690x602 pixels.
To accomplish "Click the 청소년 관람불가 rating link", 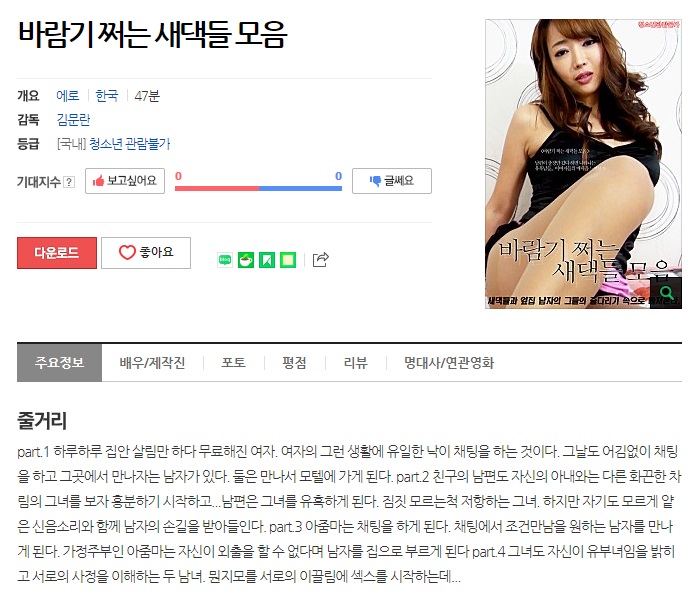I will pos(129,144).
